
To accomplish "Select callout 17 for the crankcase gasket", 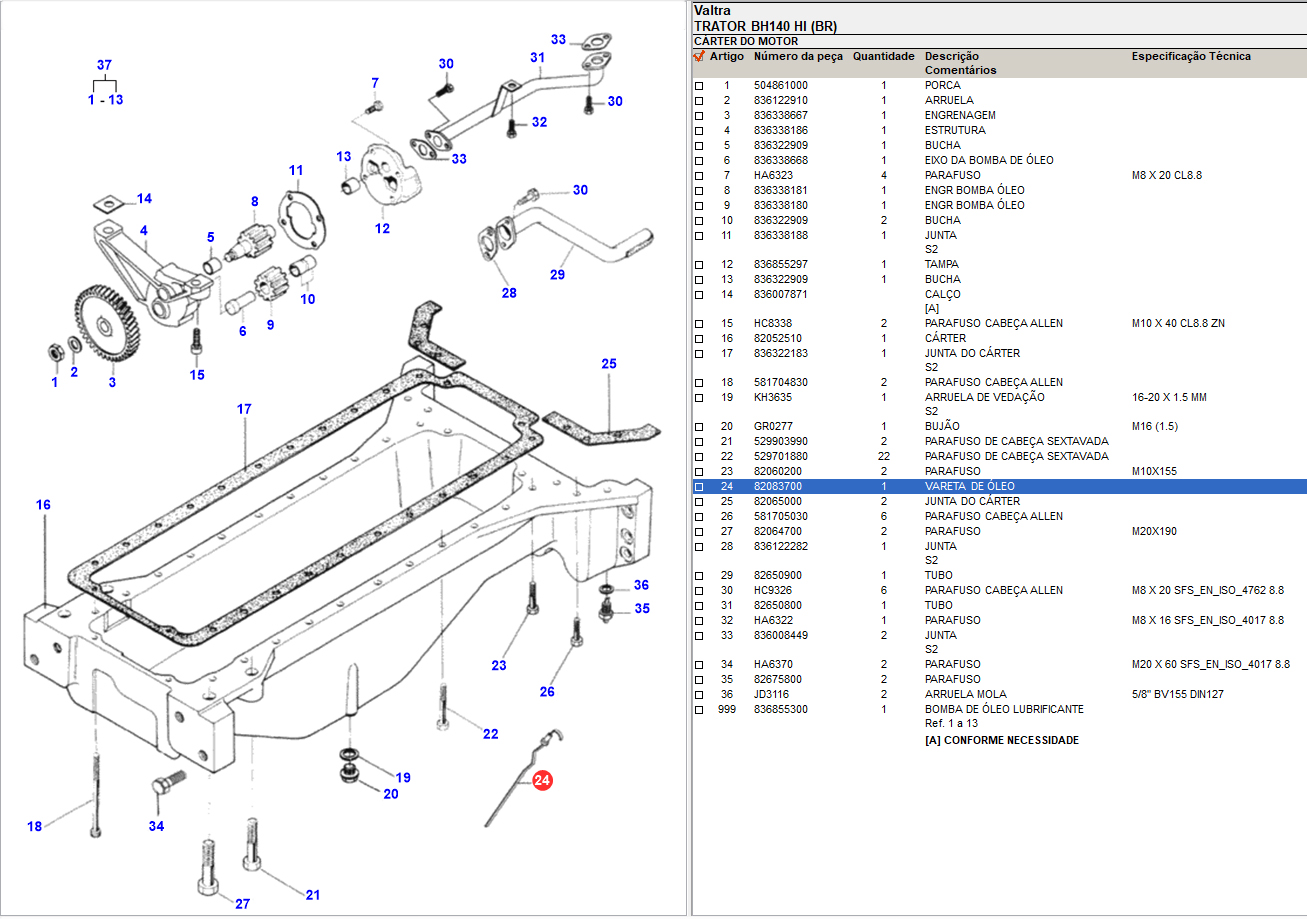I will (x=244, y=409).
